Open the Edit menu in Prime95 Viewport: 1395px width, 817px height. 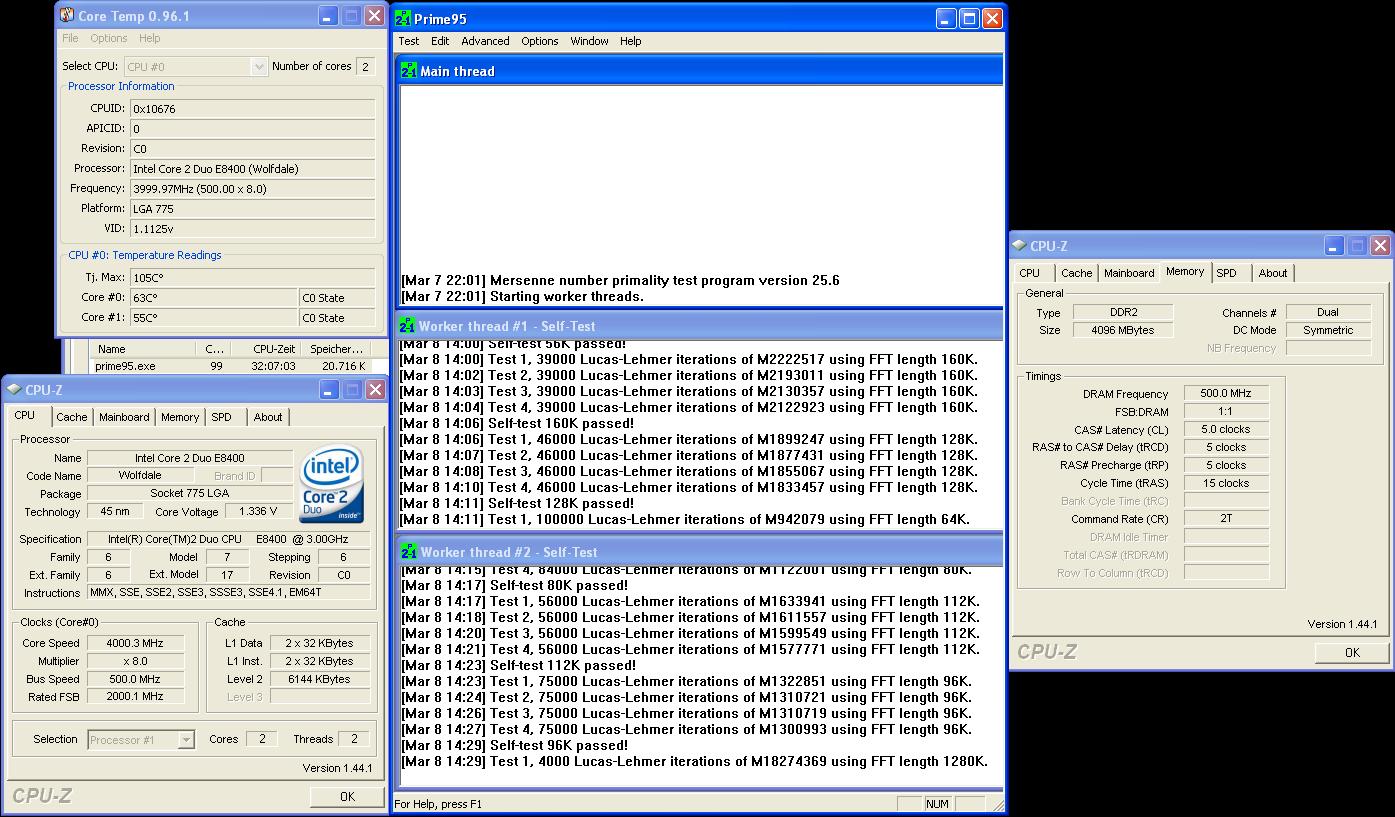click(440, 41)
